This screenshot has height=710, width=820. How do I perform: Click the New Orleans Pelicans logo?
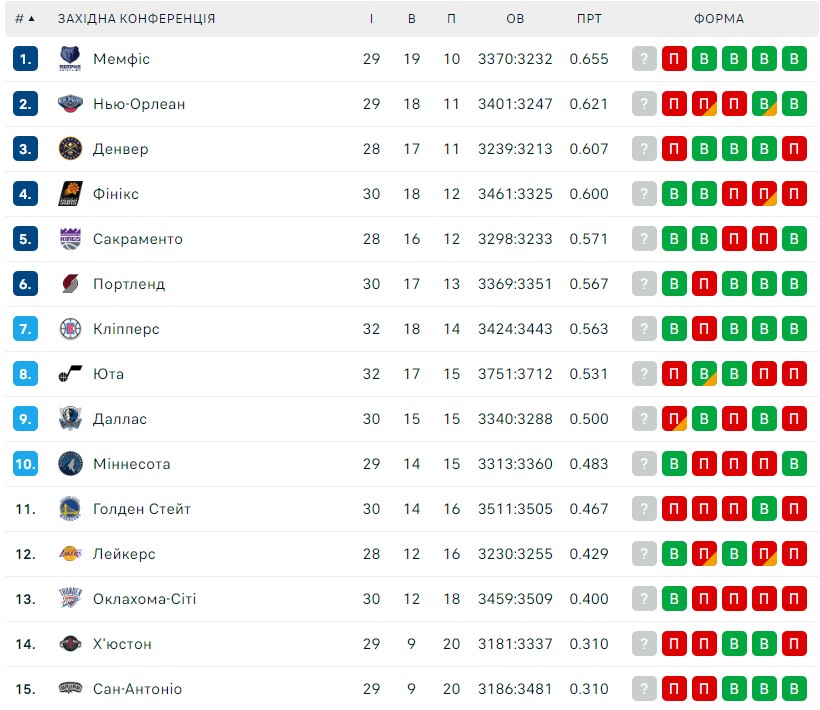pyautogui.click(x=70, y=104)
